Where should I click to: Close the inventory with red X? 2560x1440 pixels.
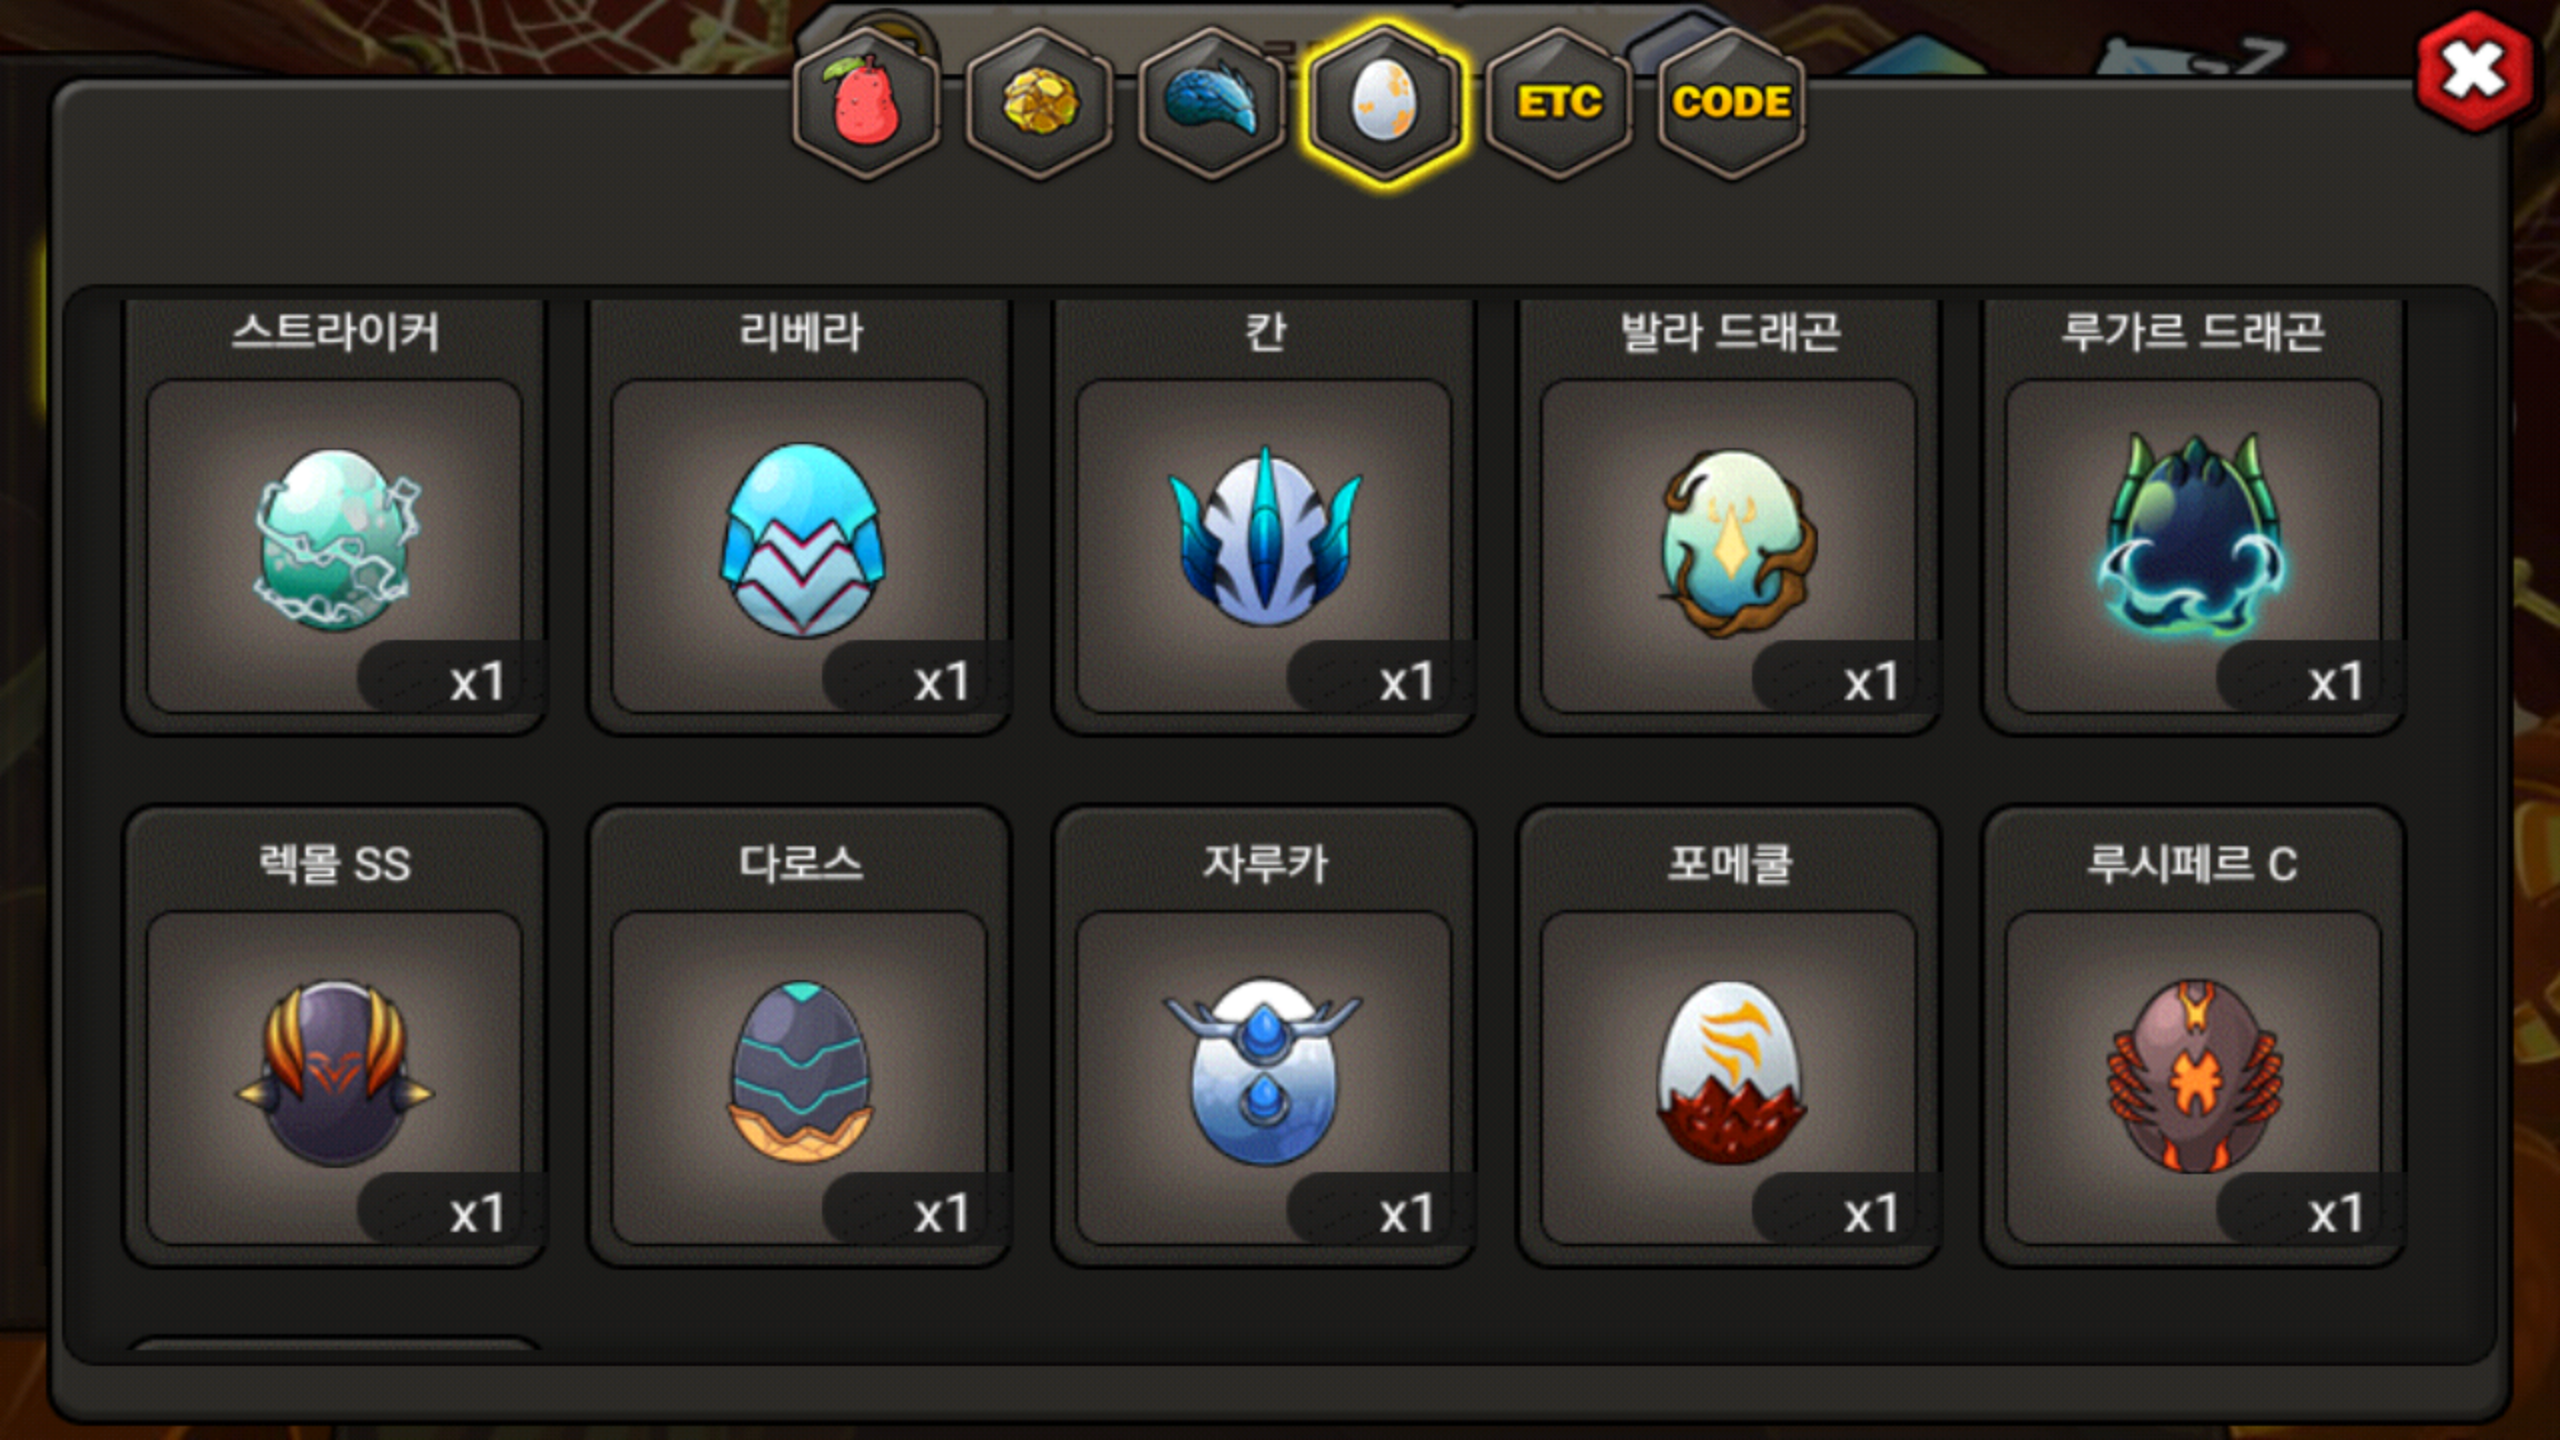coord(2474,70)
